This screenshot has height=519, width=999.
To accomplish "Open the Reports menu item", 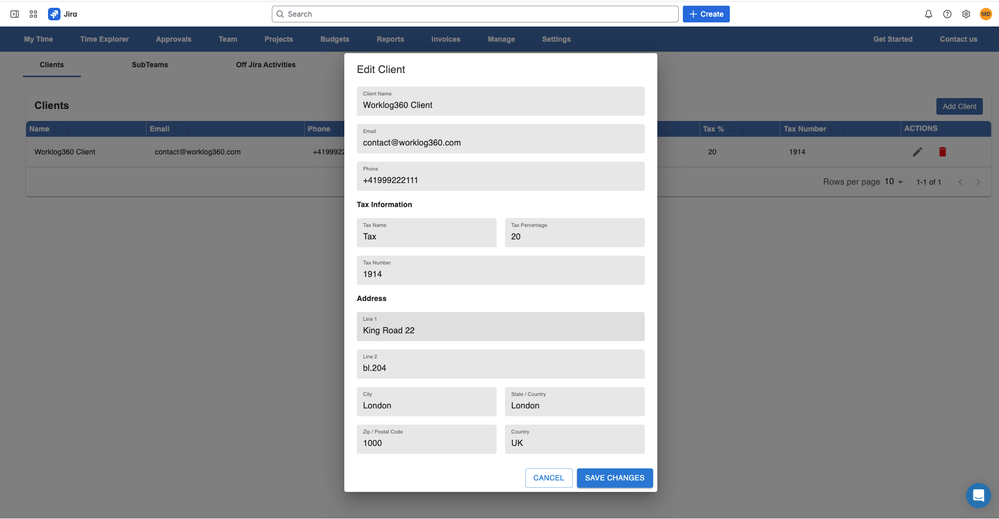I will pyautogui.click(x=390, y=39).
